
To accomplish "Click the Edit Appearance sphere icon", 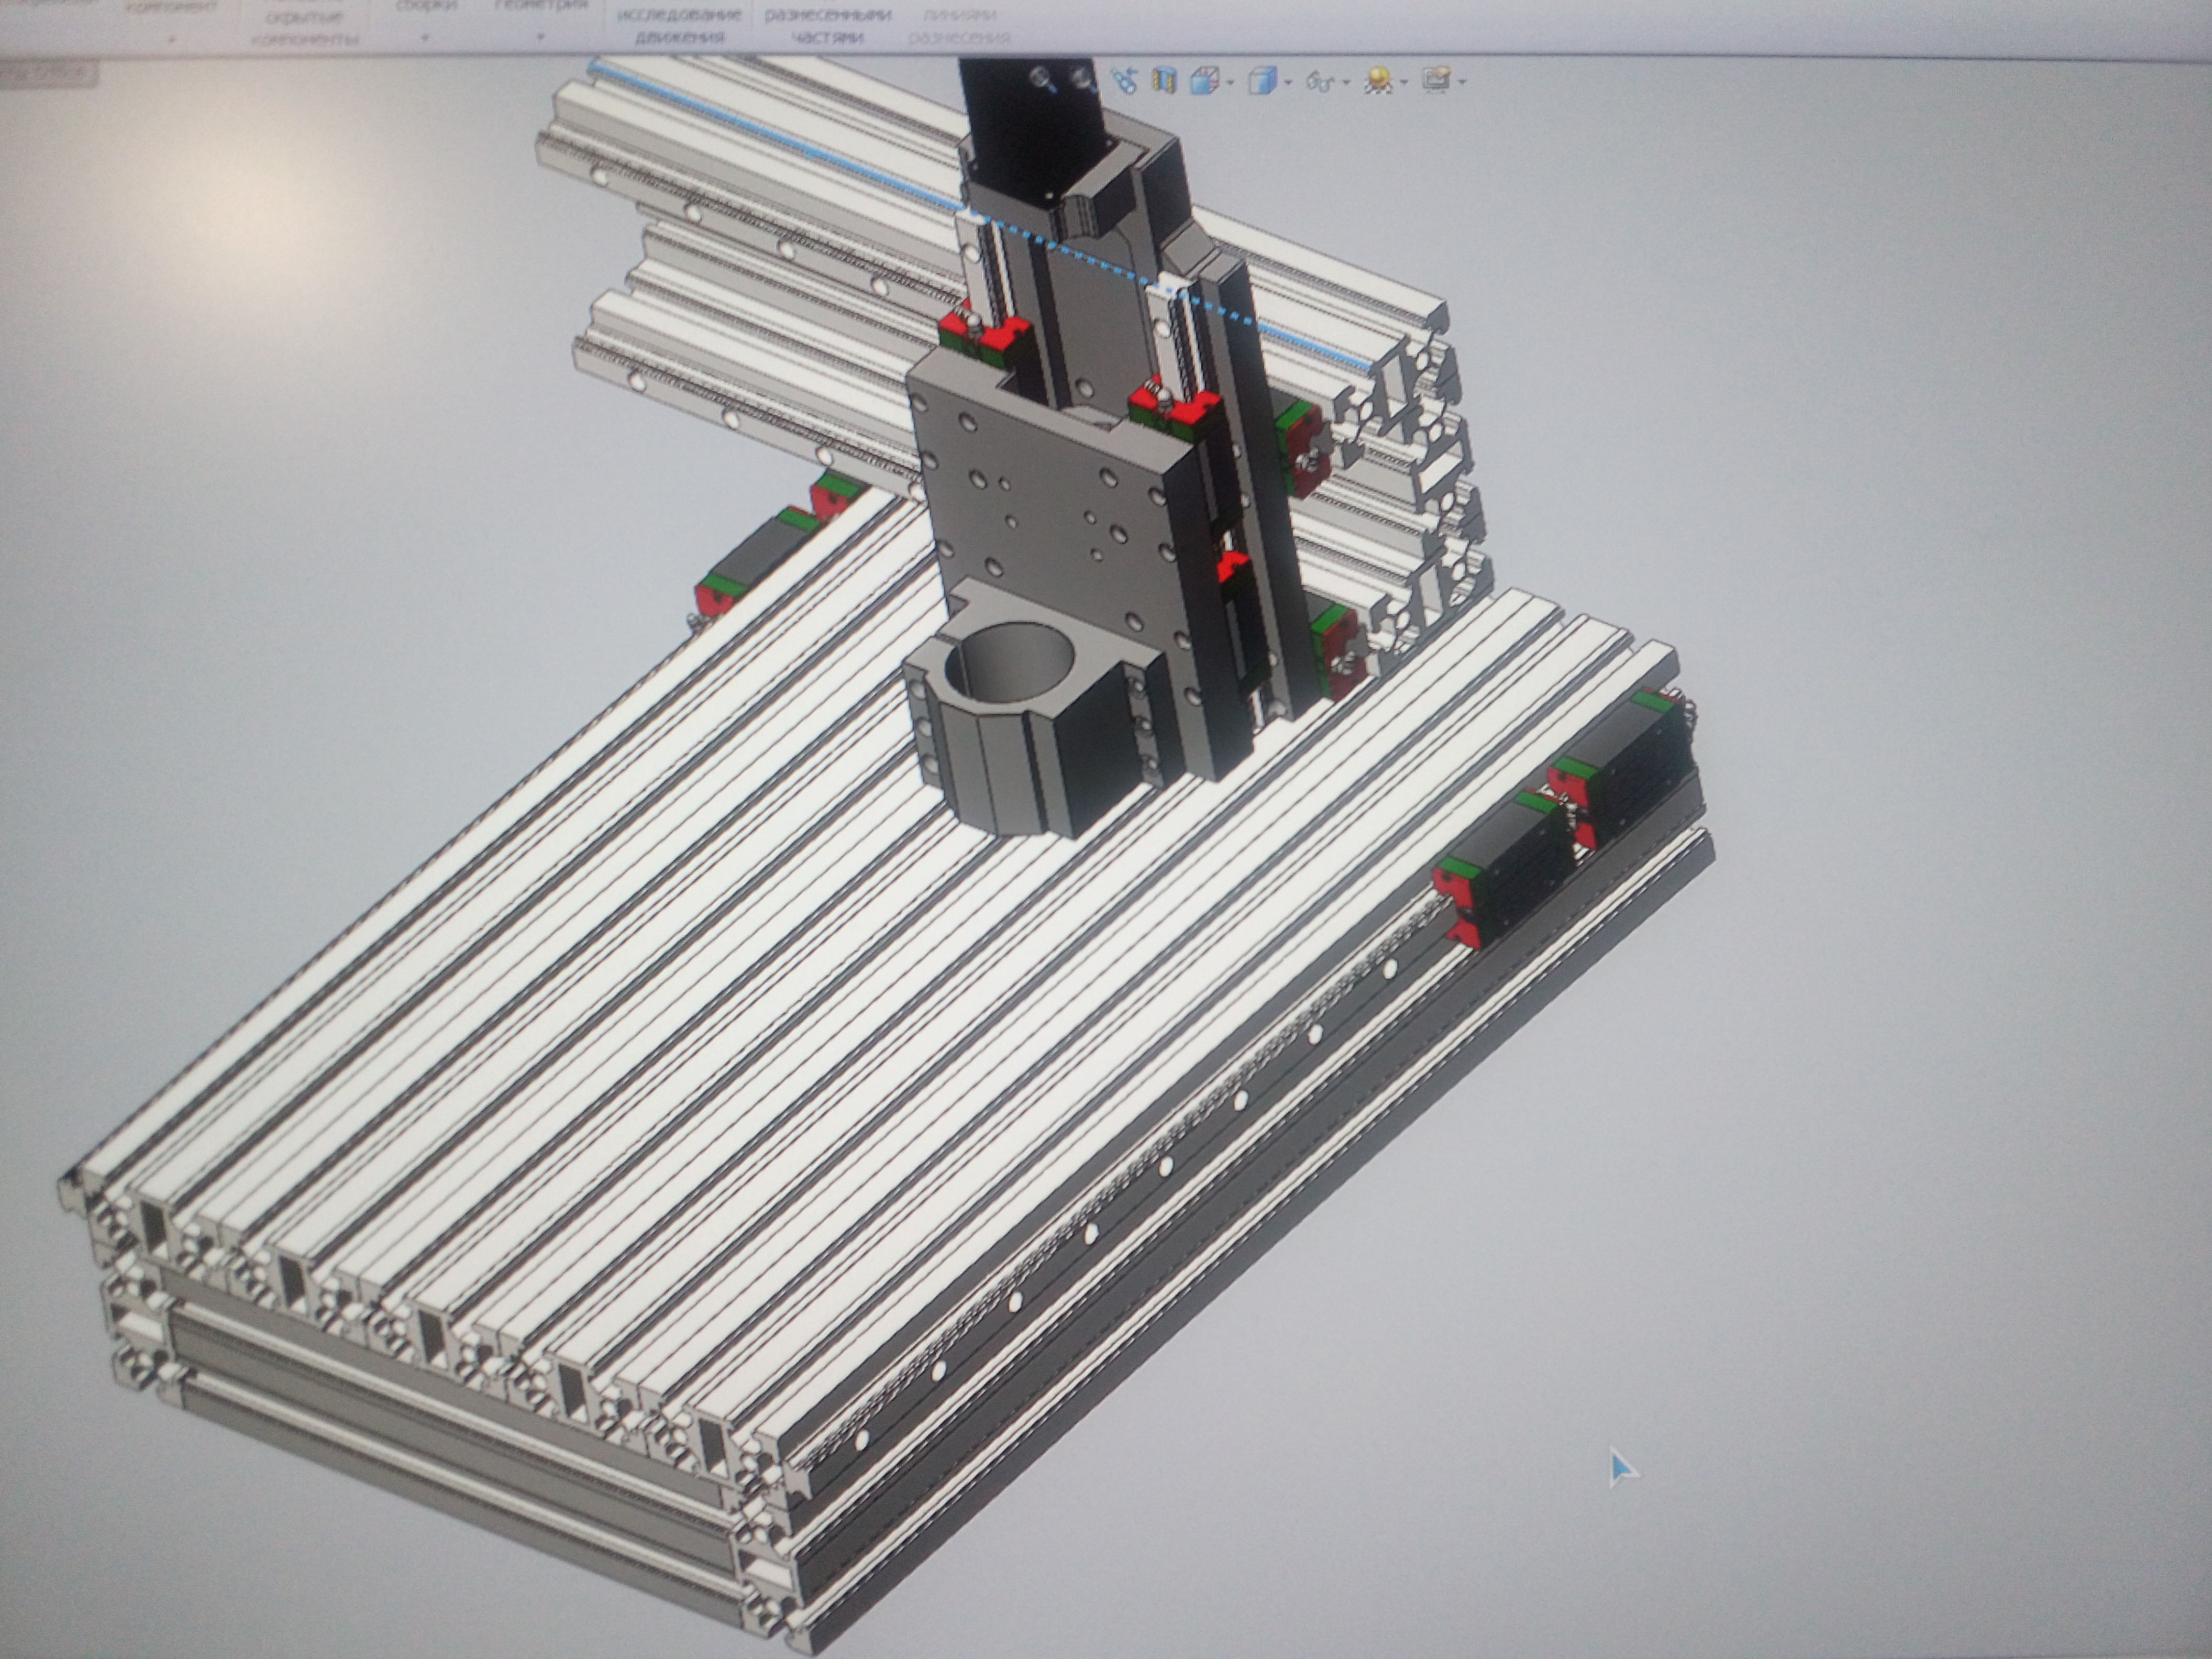I will 1379,80.
